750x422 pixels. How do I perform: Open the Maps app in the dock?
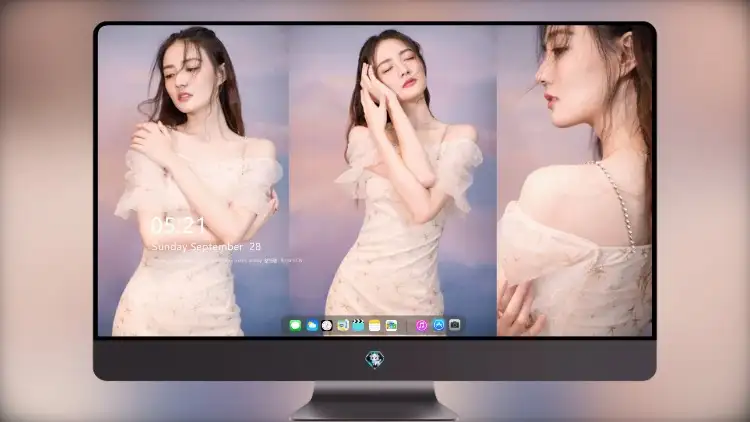point(342,325)
